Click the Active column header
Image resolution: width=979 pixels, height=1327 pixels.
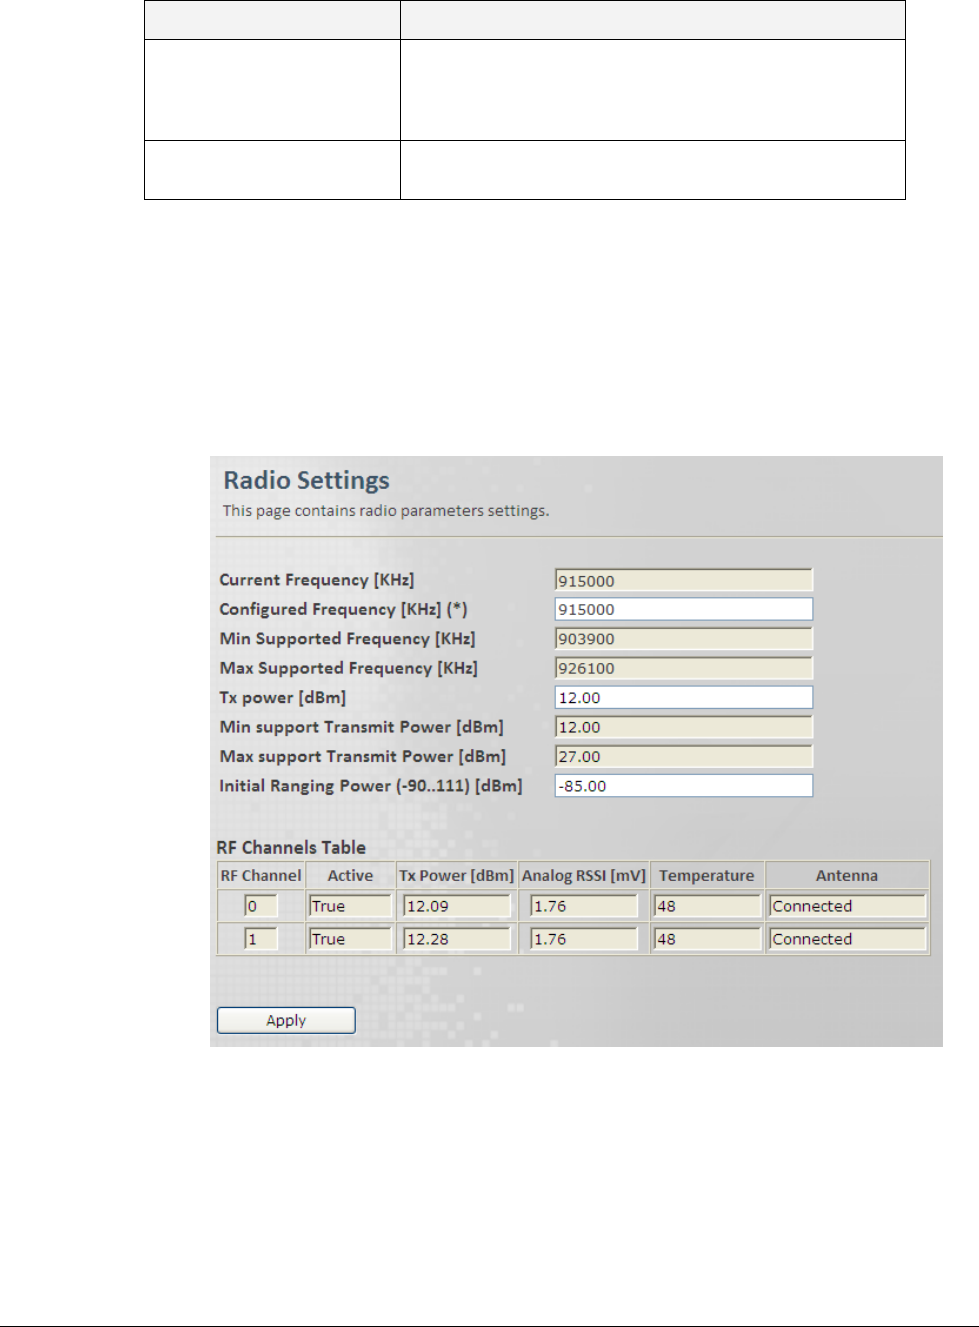(x=350, y=876)
